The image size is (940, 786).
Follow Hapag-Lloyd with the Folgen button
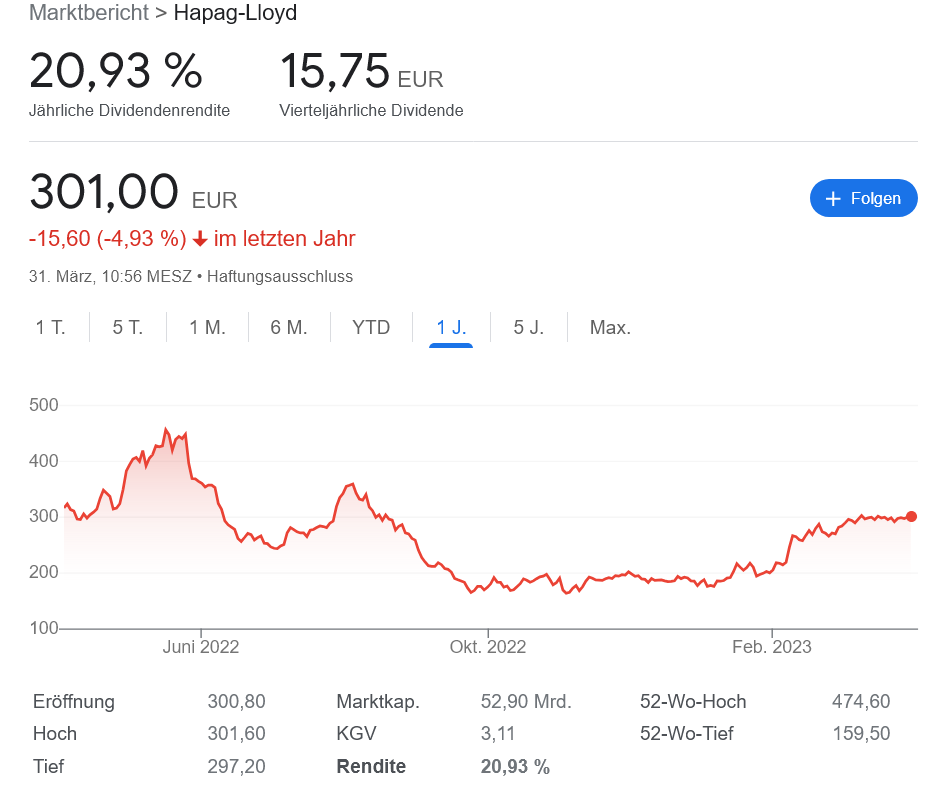[863, 198]
